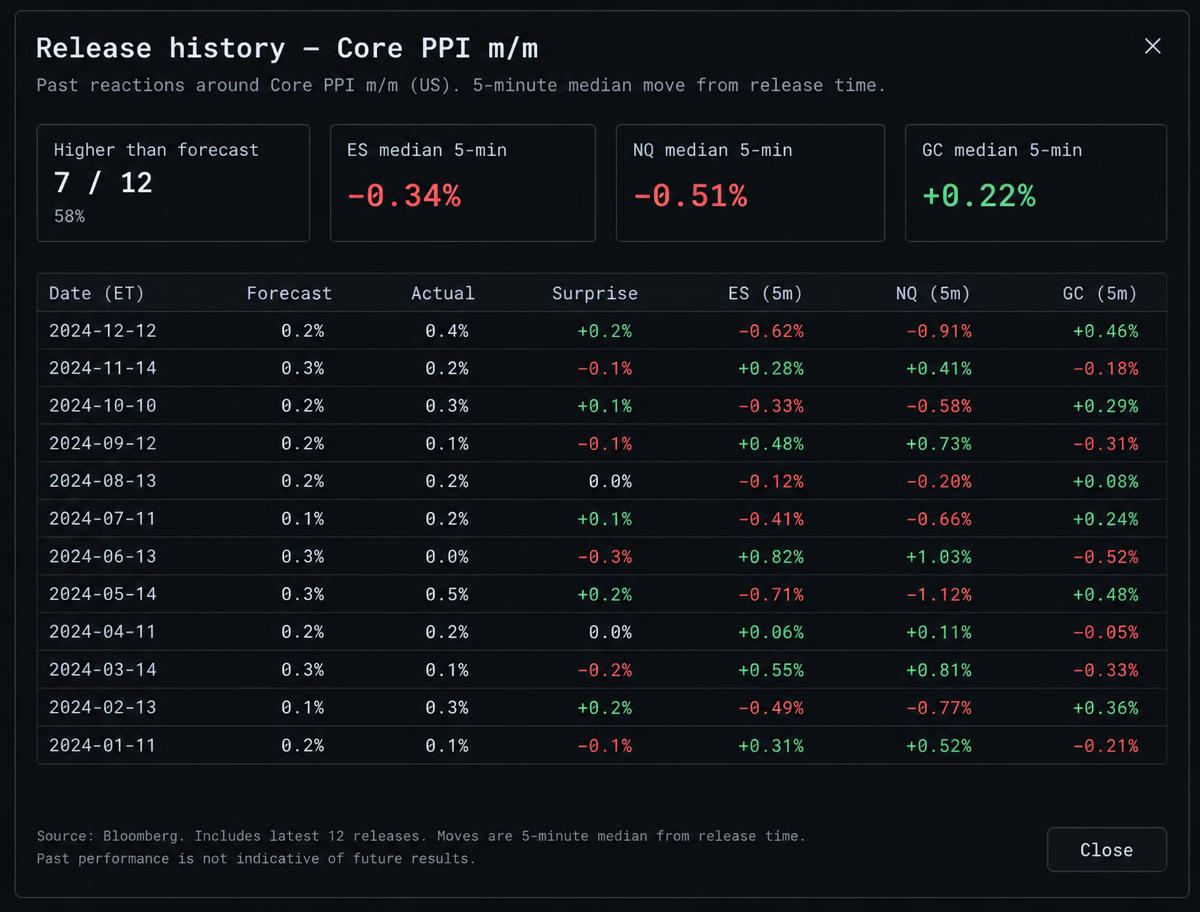The image size is (1200, 912).
Task: Click the 'Source: Bloomberg' footnote text
Action: 111,836
